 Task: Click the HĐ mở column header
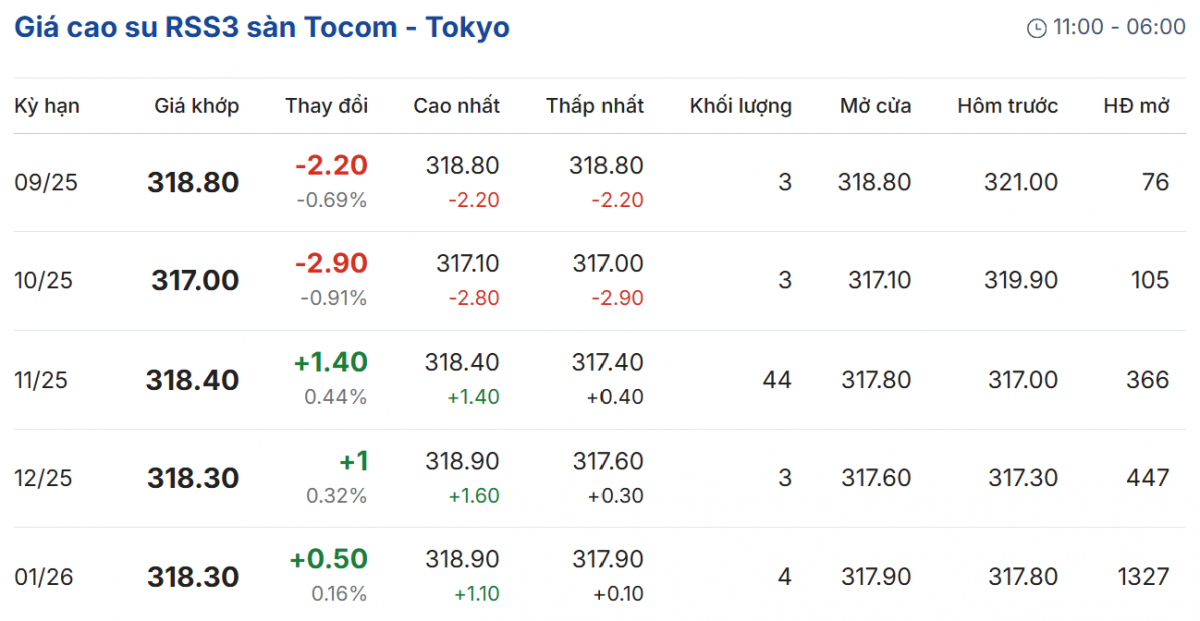click(1136, 106)
